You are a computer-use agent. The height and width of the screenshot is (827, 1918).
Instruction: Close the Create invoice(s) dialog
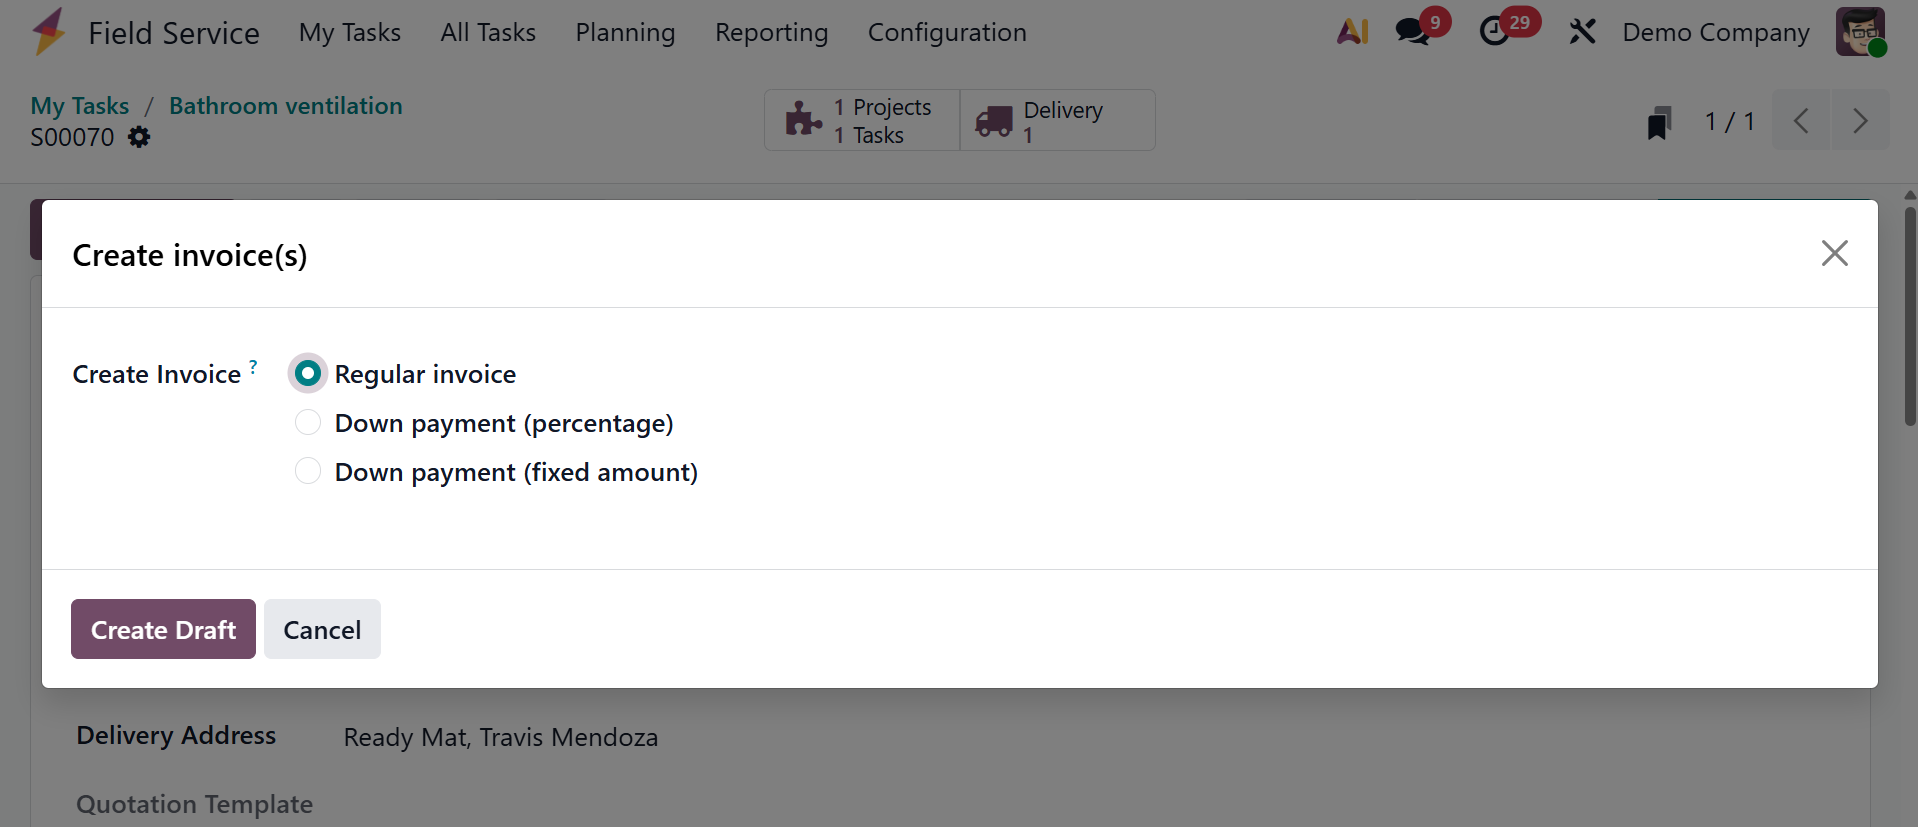pyautogui.click(x=1834, y=253)
